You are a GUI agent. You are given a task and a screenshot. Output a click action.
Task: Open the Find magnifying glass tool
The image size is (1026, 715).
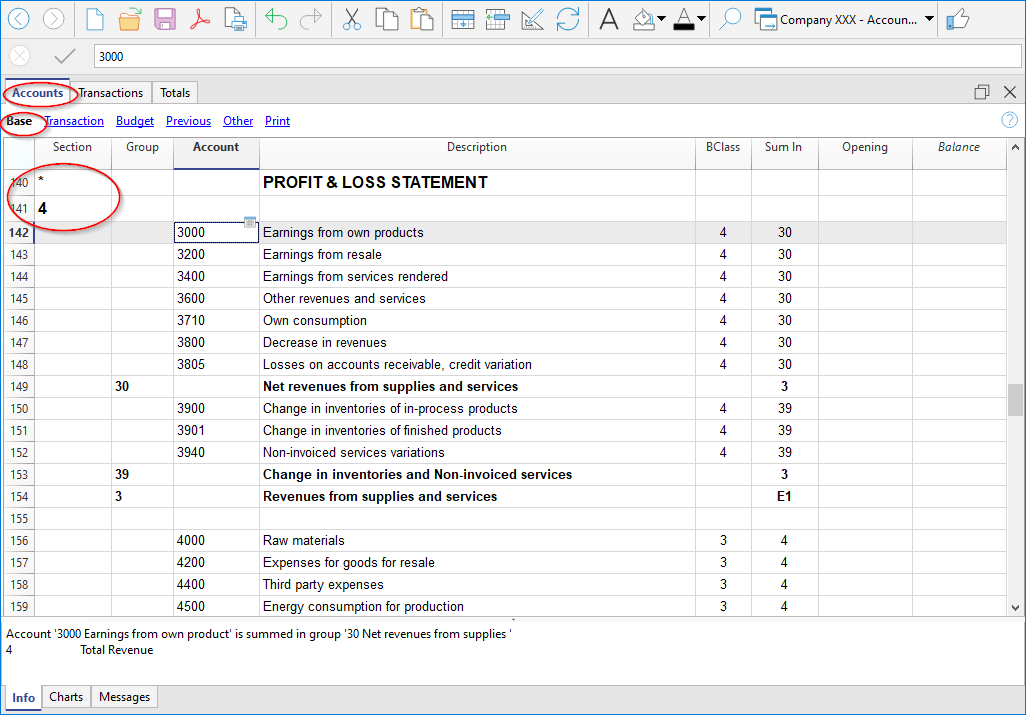730,19
